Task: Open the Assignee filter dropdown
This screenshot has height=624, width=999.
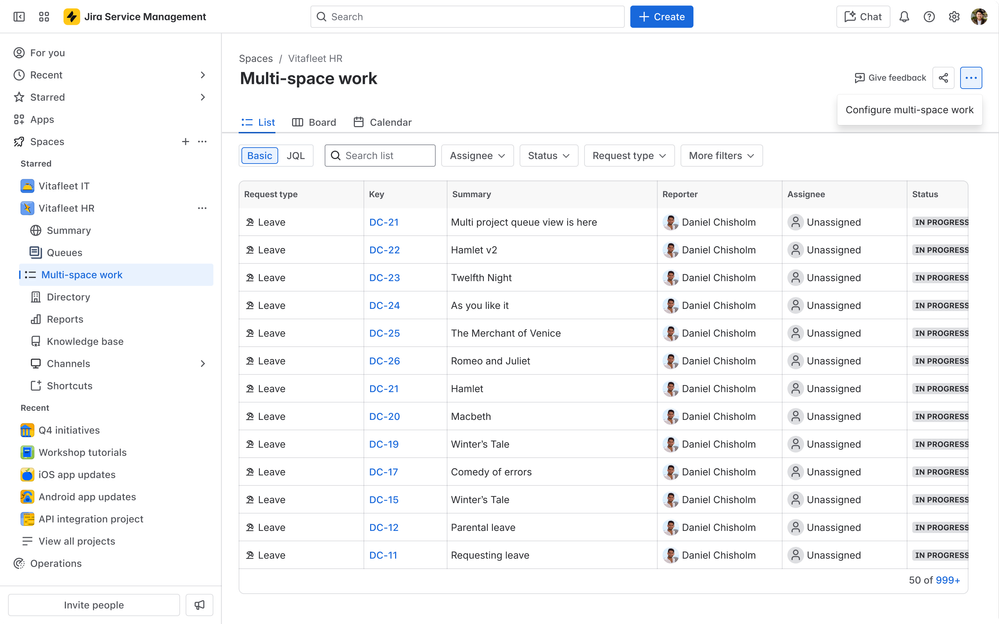Action: point(477,156)
